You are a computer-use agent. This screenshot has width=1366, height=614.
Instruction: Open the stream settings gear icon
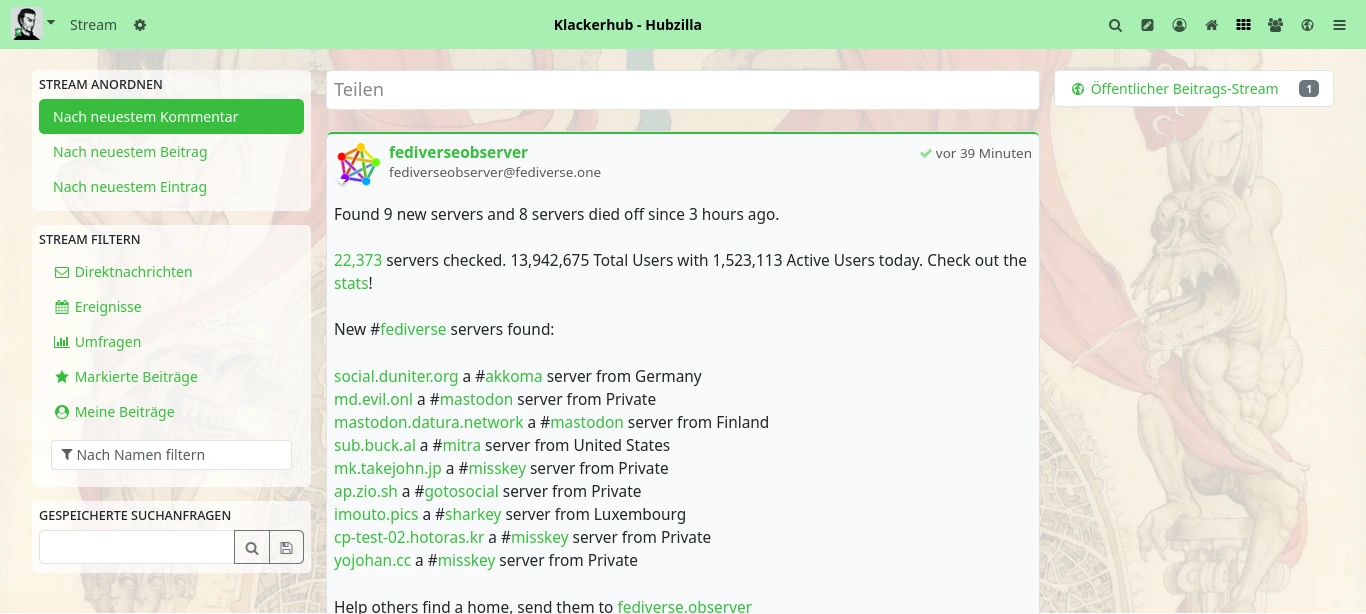(x=140, y=25)
